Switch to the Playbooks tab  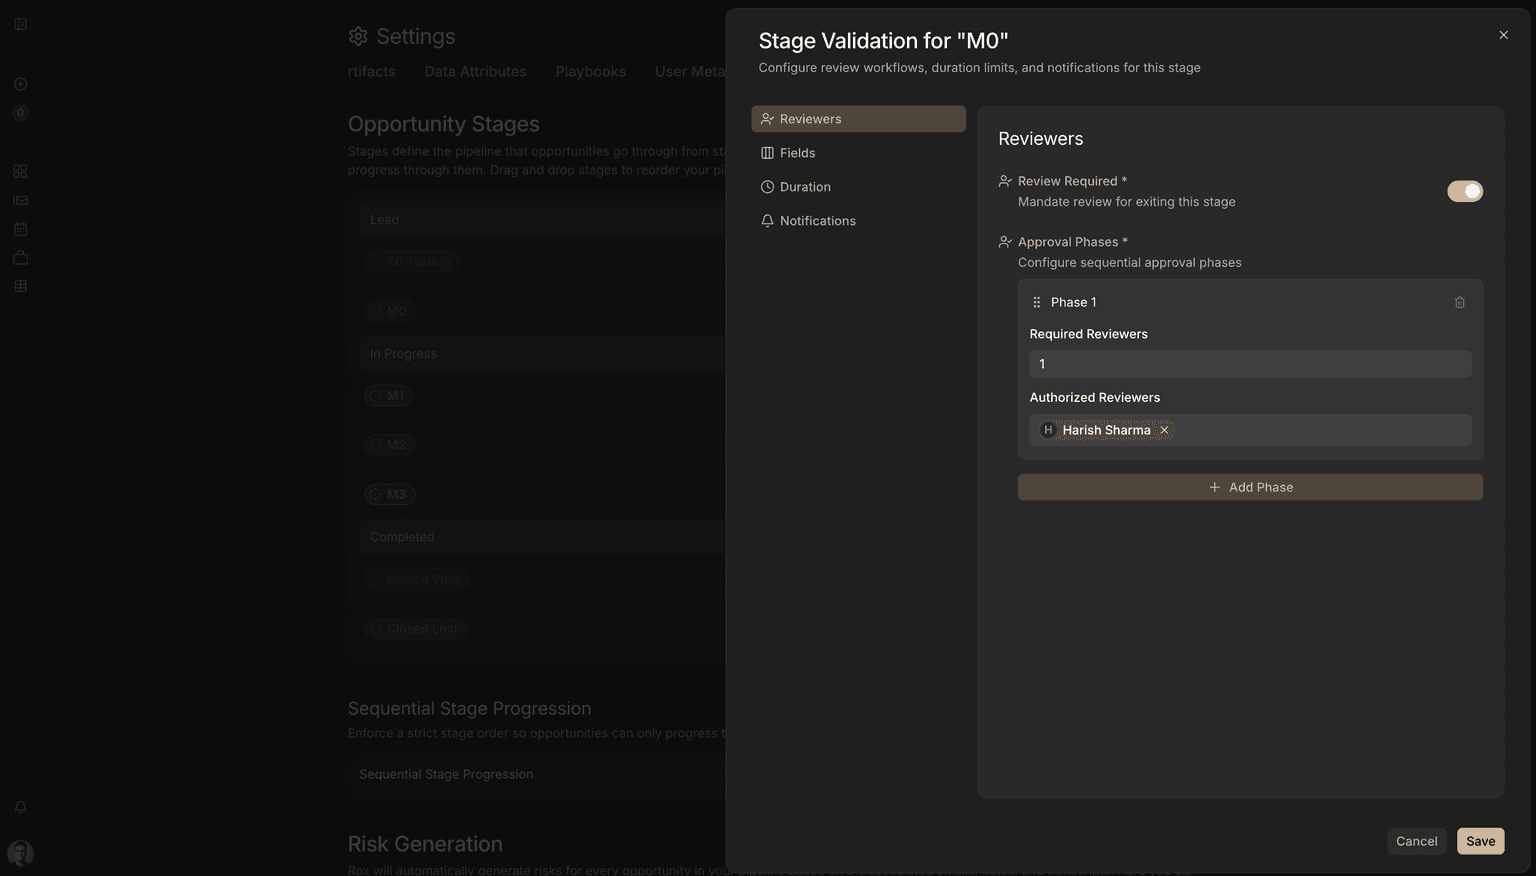click(x=590, y=71)
